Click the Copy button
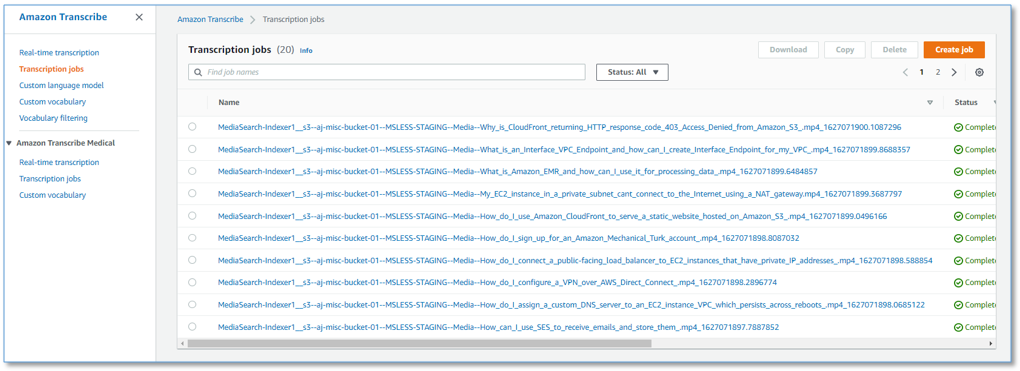The width and height of the screenshot is (1020, 371). click(x=845, y=49)
